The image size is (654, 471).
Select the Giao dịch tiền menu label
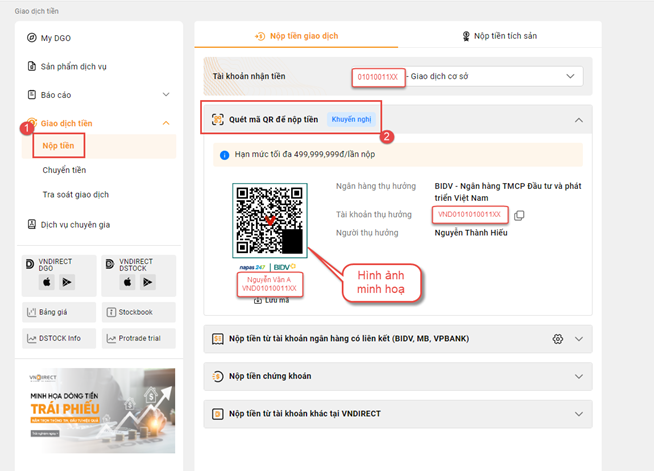(66, 123)
